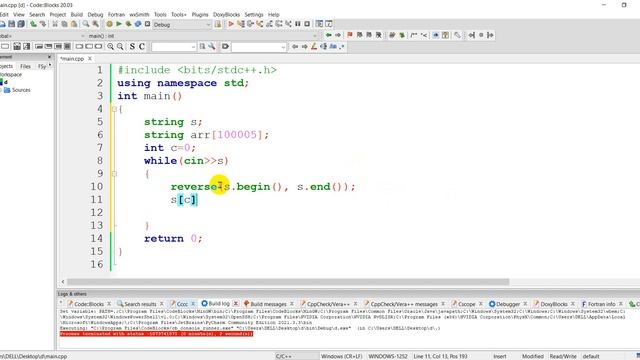Image resolution: width=640 pixels, height=360 pixels.
Task: Open the Debug build target dropdown
Action: click(x=182, y=24)
